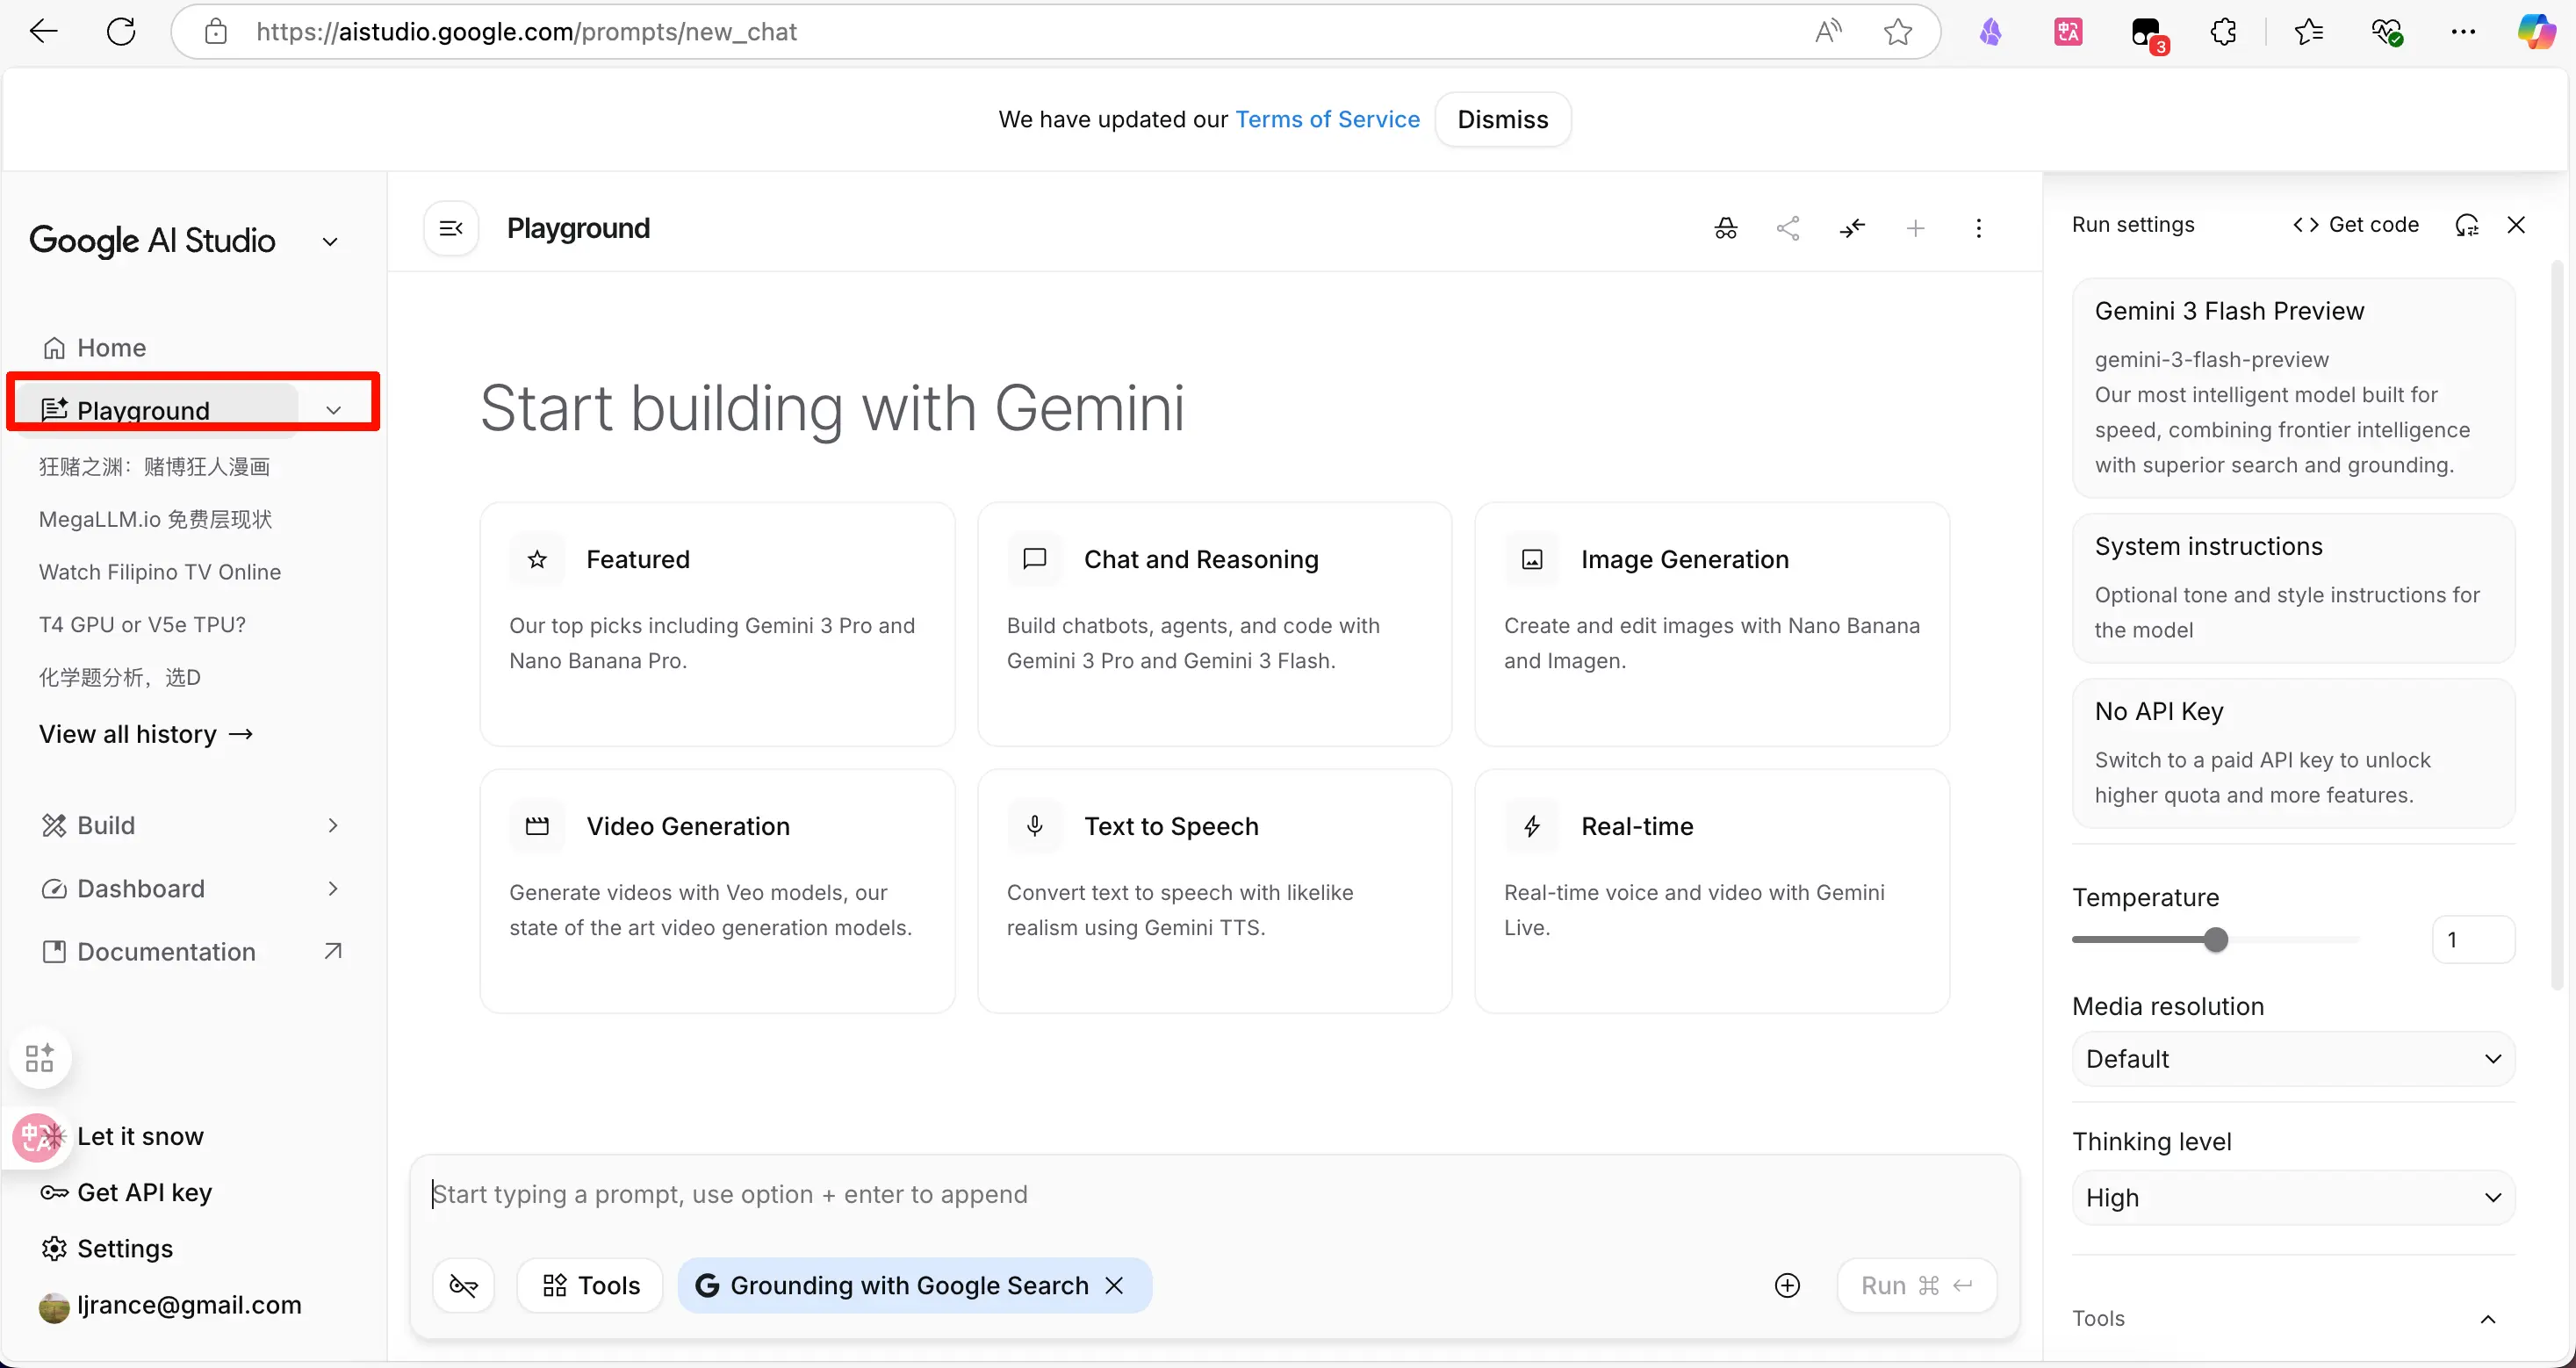Open the Thinking level dropdown
This screenshot has height=1368, width=2576.
(x=2292, y=1198)
